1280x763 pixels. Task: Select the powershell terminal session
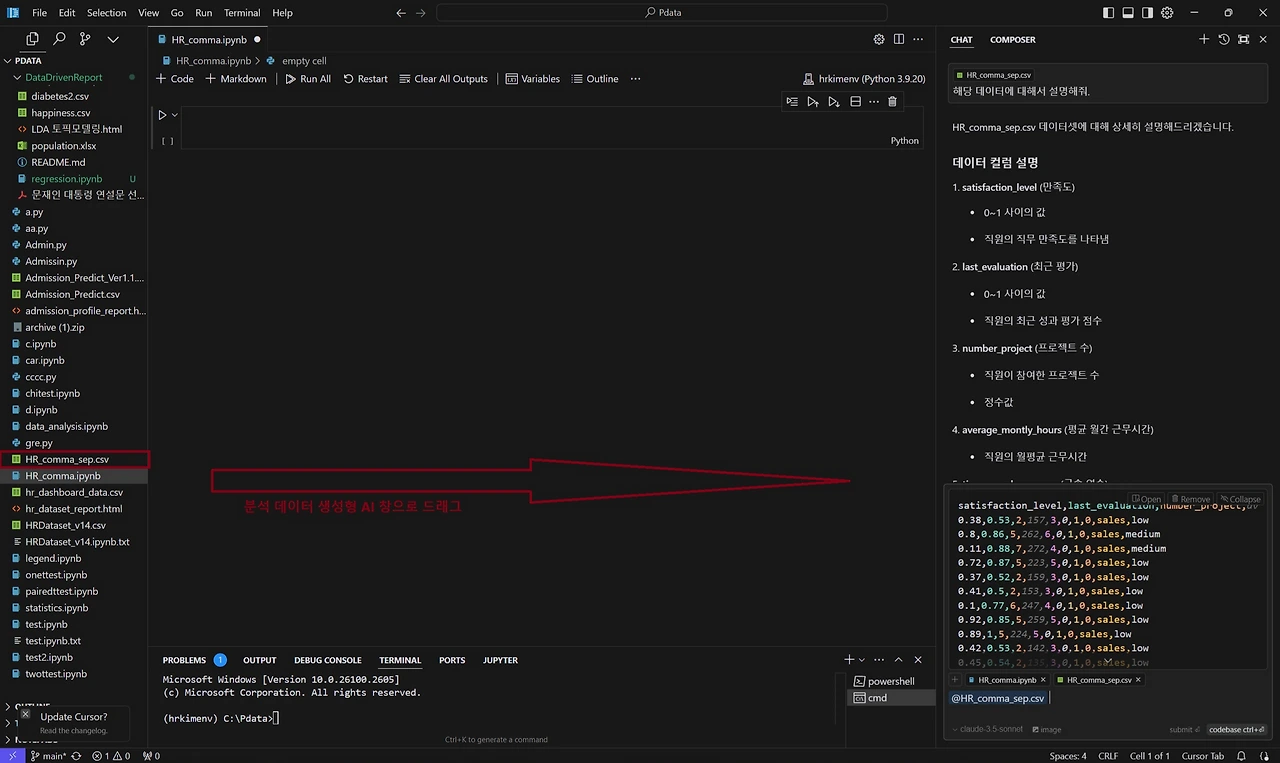pyautogui.click(x=891, y=681)
